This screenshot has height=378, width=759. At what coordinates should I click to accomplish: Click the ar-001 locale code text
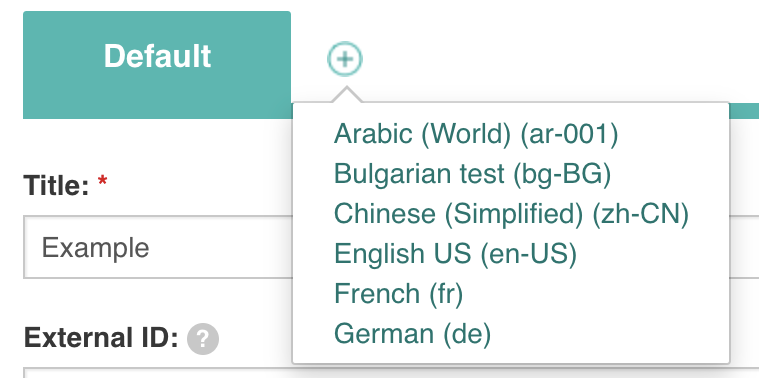tap(569, 133)
